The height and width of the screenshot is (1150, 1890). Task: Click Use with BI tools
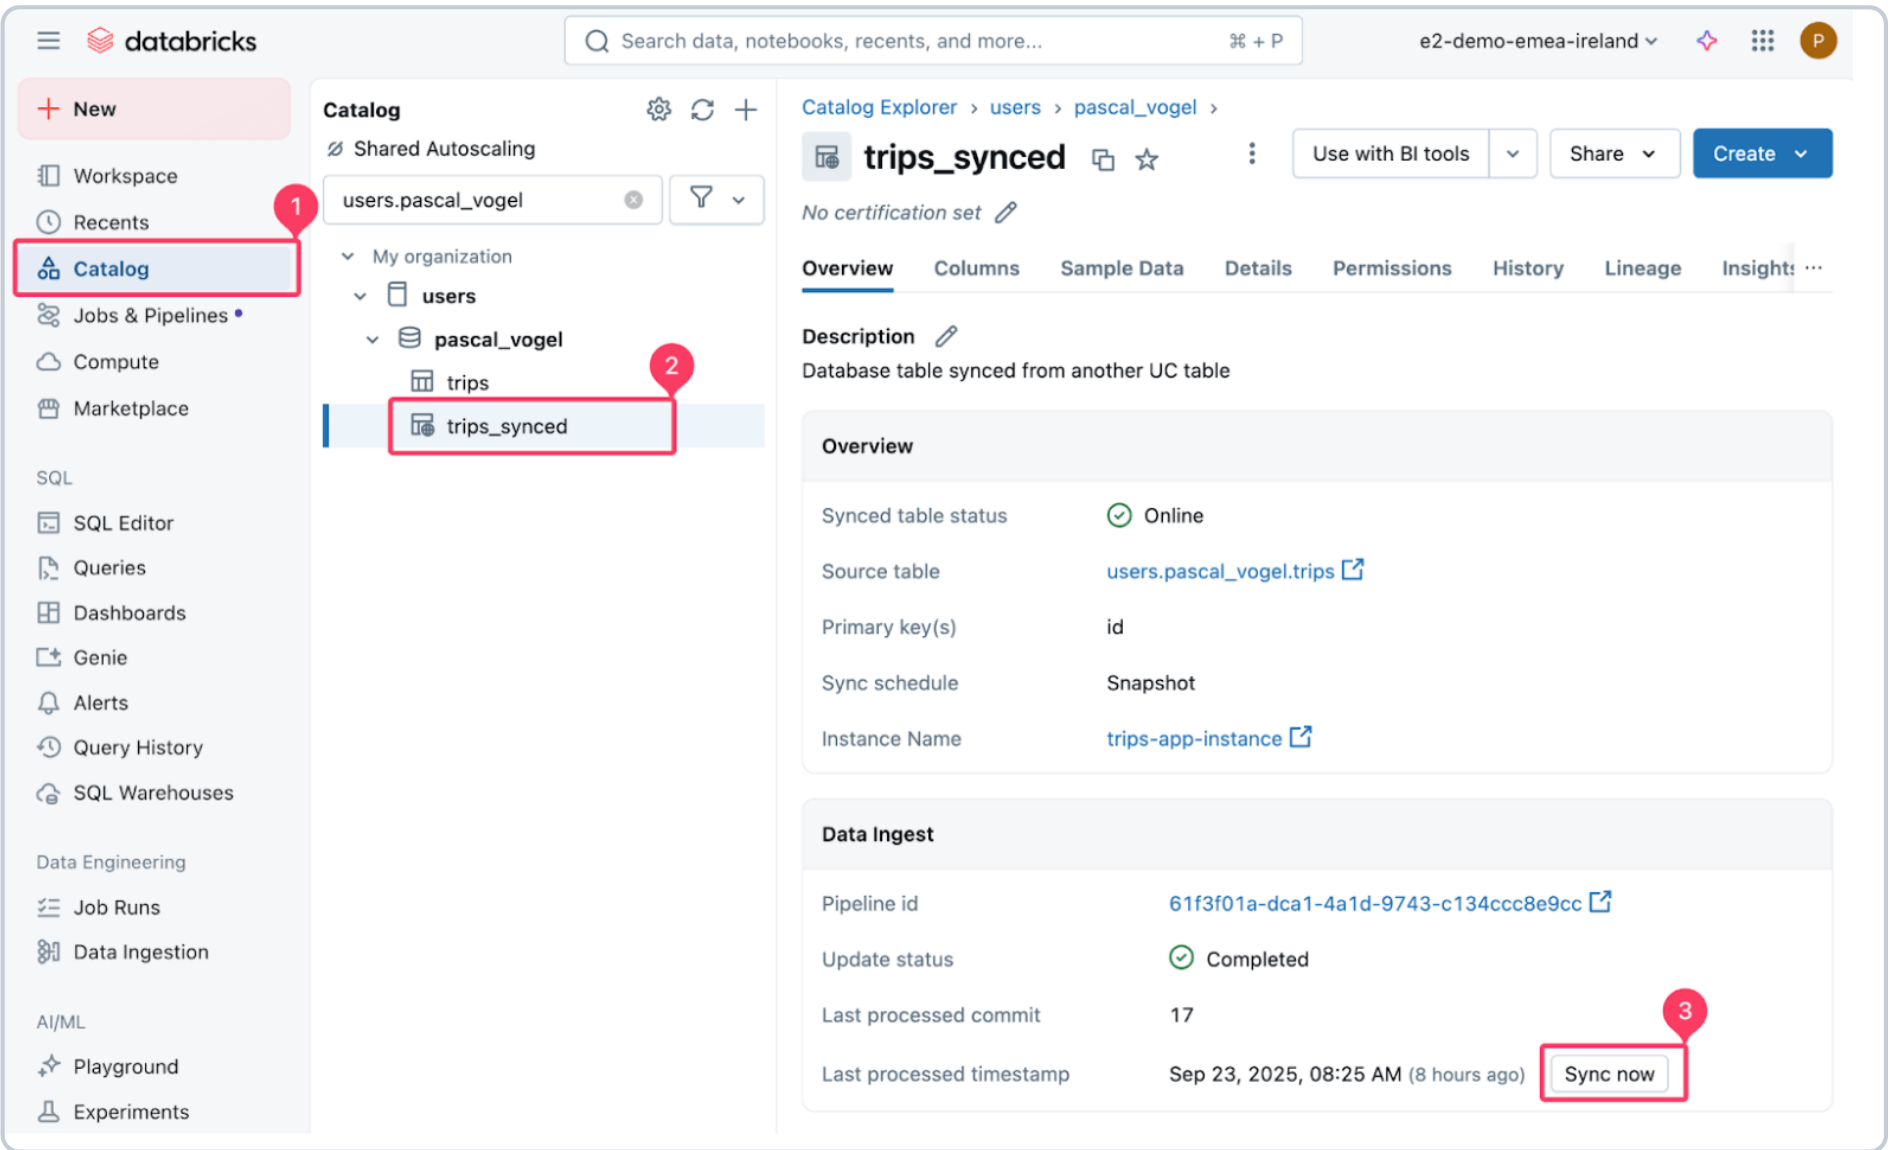(1391, 154)
